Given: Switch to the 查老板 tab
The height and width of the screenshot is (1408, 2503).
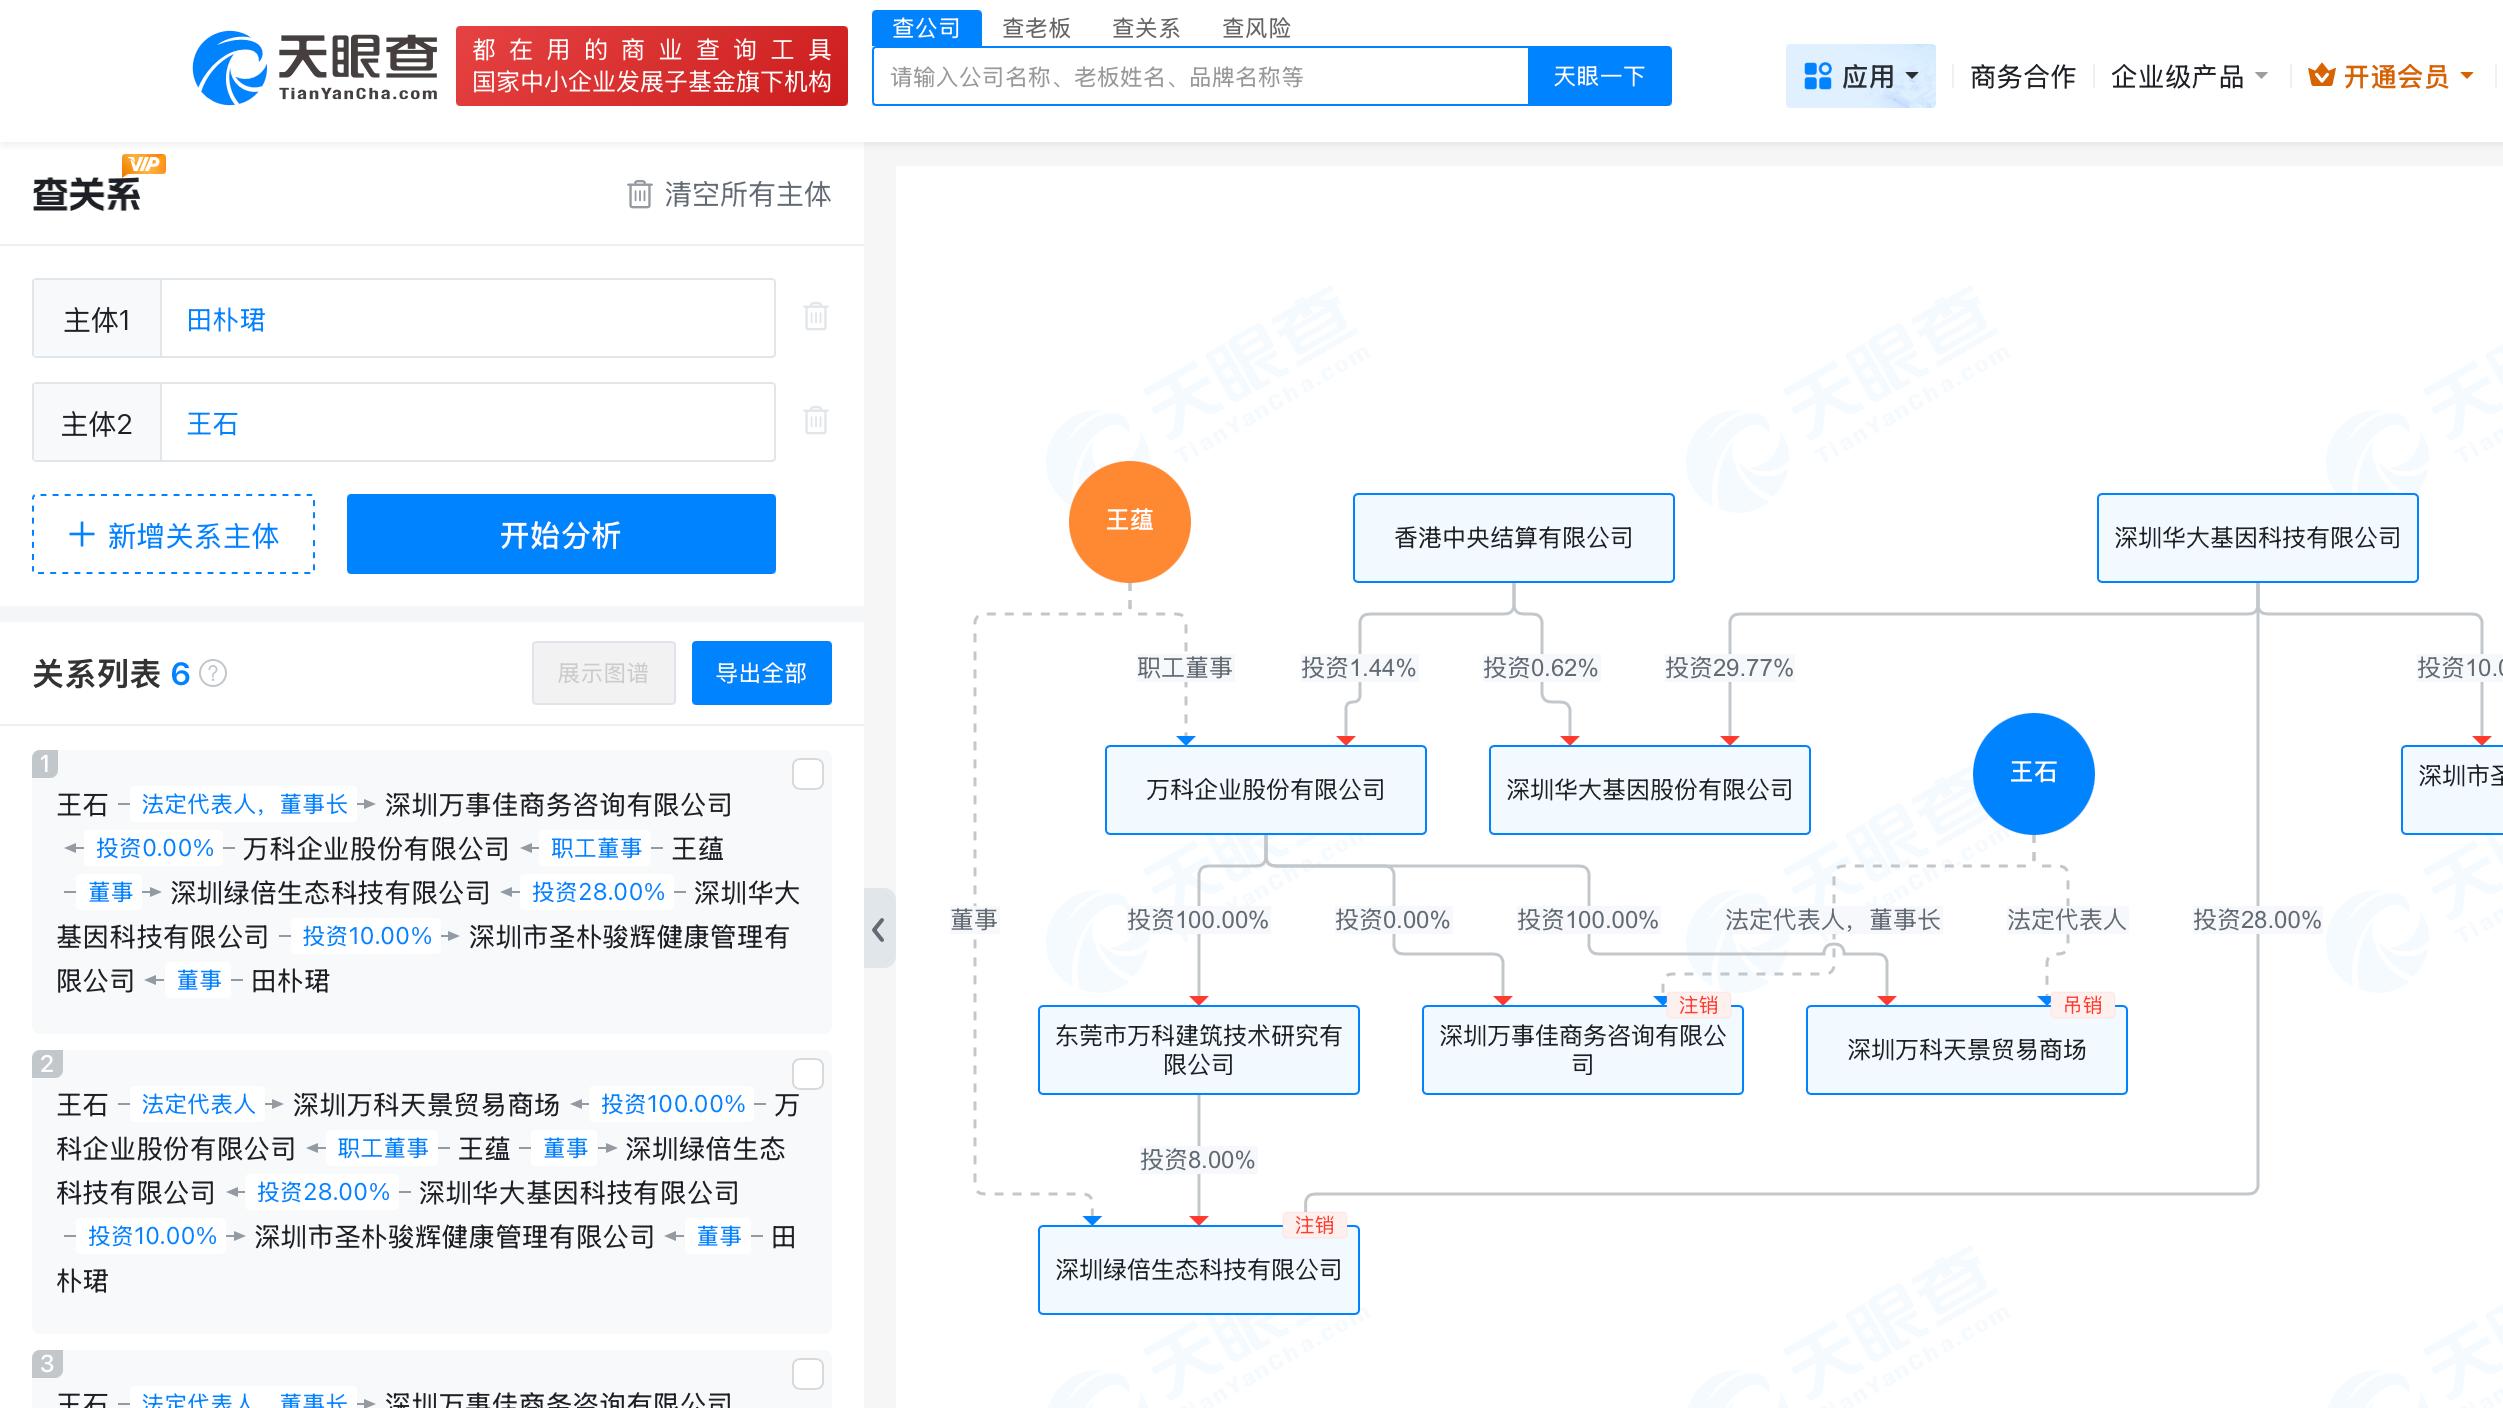Looking at the screenshot, I should (x=1035, y=28).
